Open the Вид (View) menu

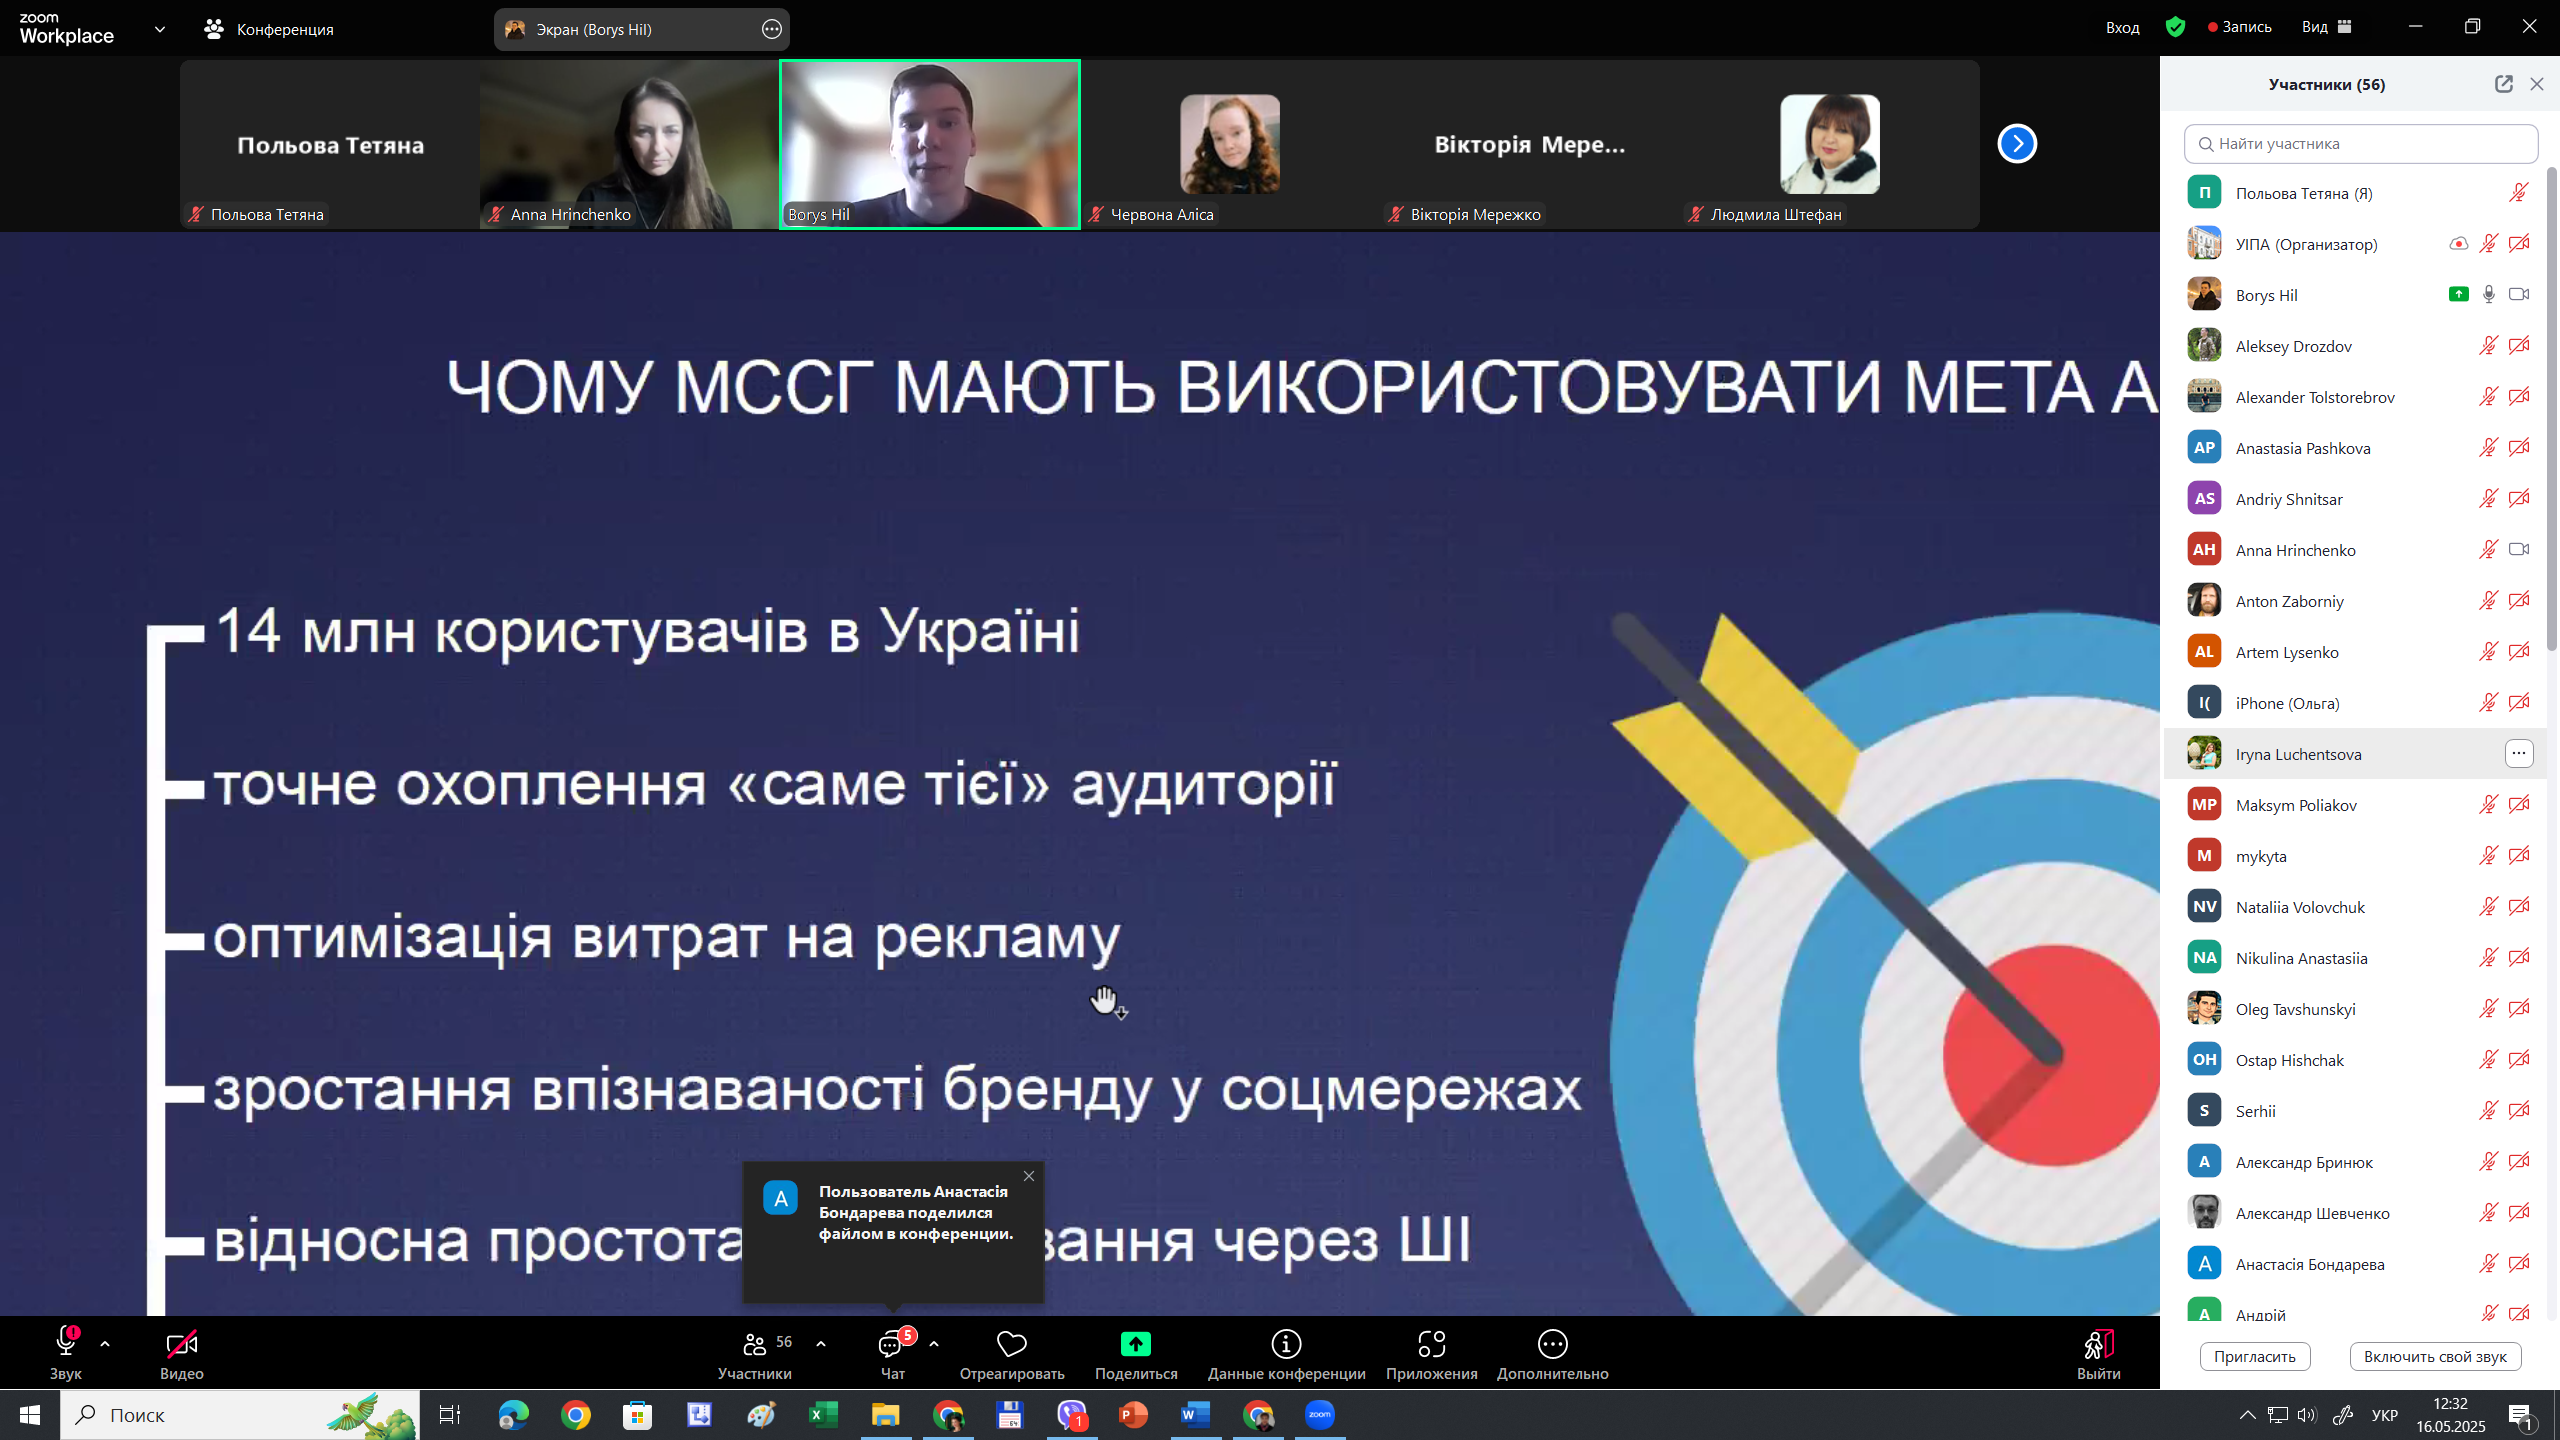click(2326, 27)
